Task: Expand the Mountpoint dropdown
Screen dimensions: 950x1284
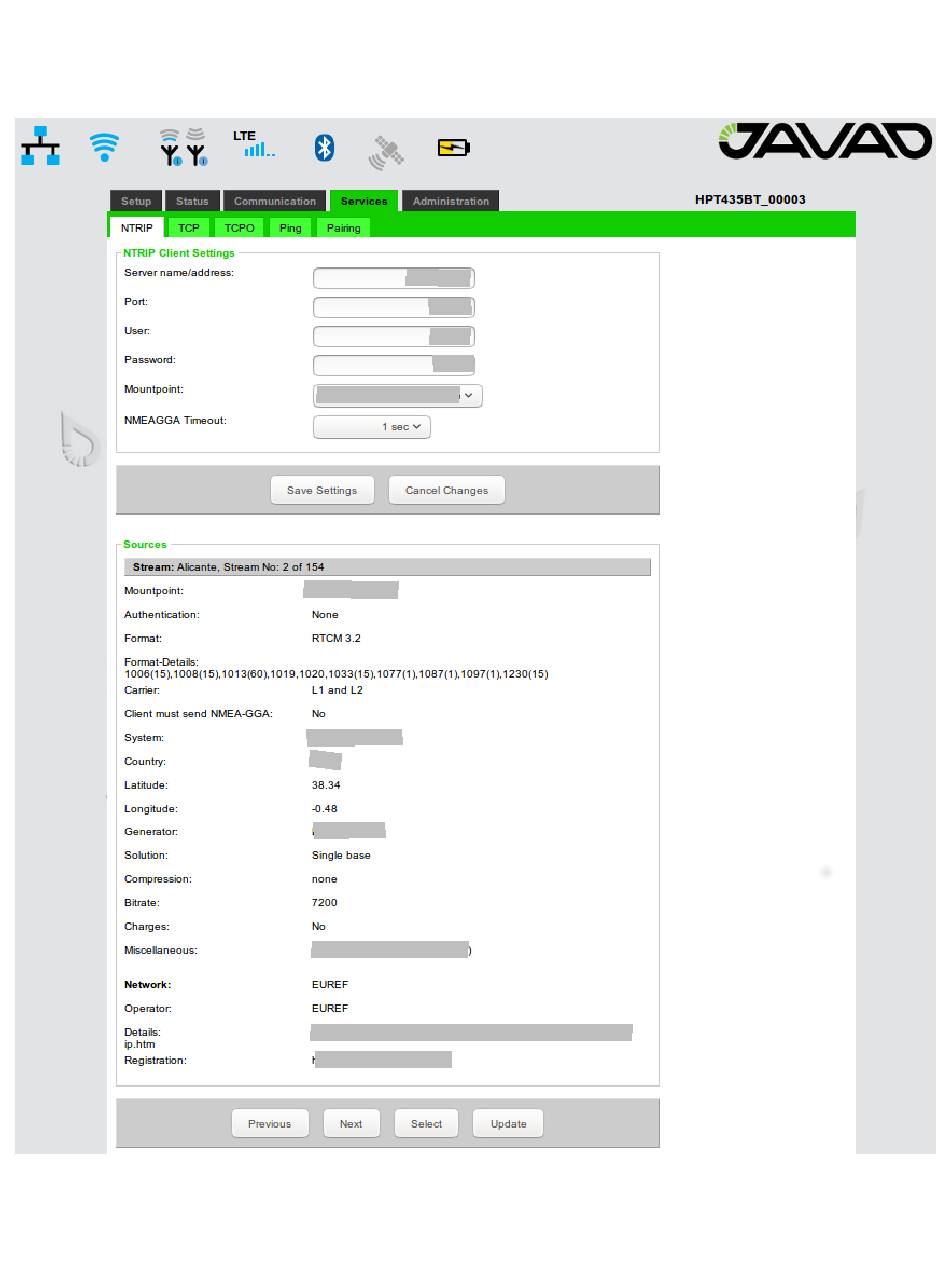Action: click(x=398, y=396)
